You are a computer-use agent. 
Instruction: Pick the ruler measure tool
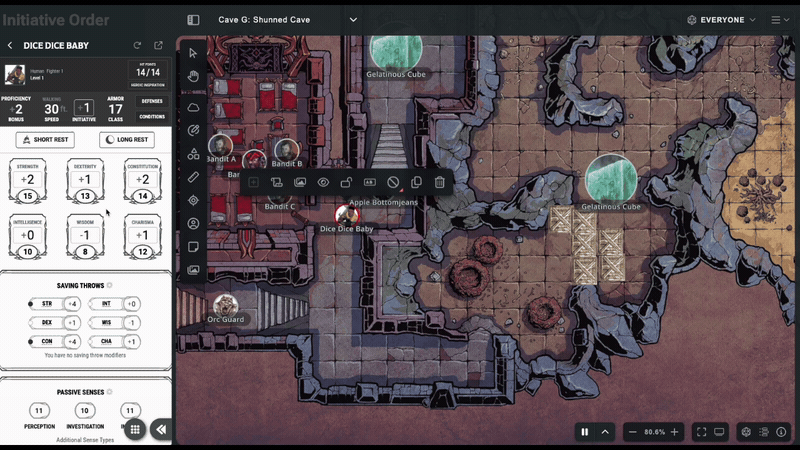(x=193, y=177)
